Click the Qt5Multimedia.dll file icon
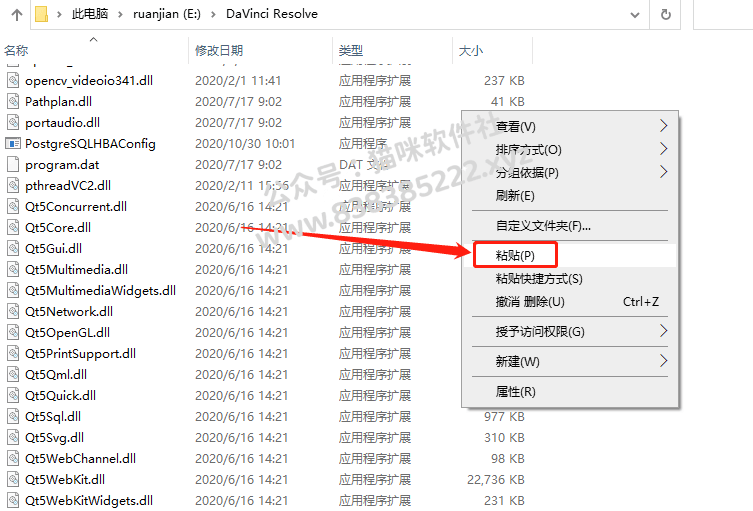 (x=13, y=269)
